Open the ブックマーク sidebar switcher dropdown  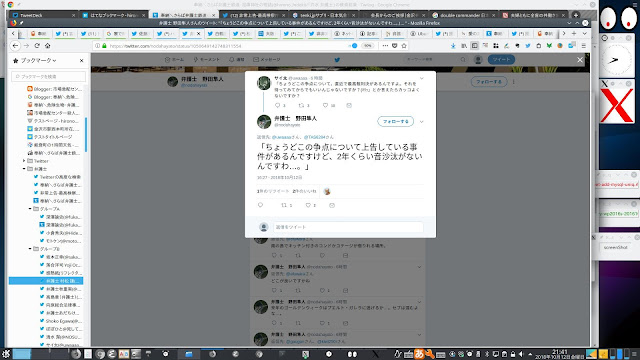[38, 60]
